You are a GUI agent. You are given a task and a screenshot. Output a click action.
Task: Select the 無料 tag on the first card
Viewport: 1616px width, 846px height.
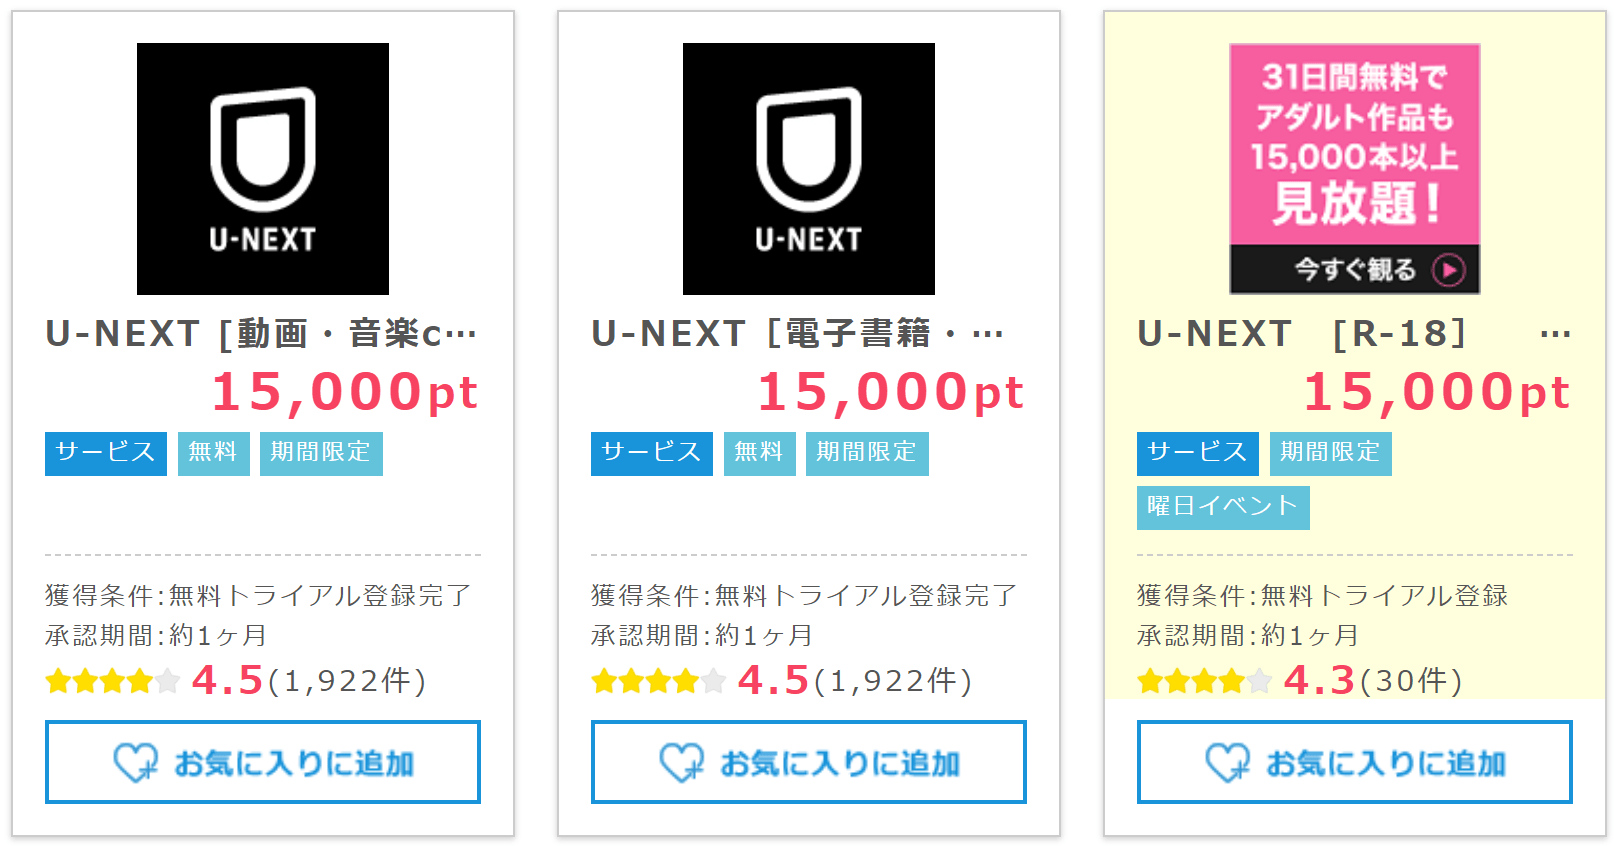(x=213, y=453)
